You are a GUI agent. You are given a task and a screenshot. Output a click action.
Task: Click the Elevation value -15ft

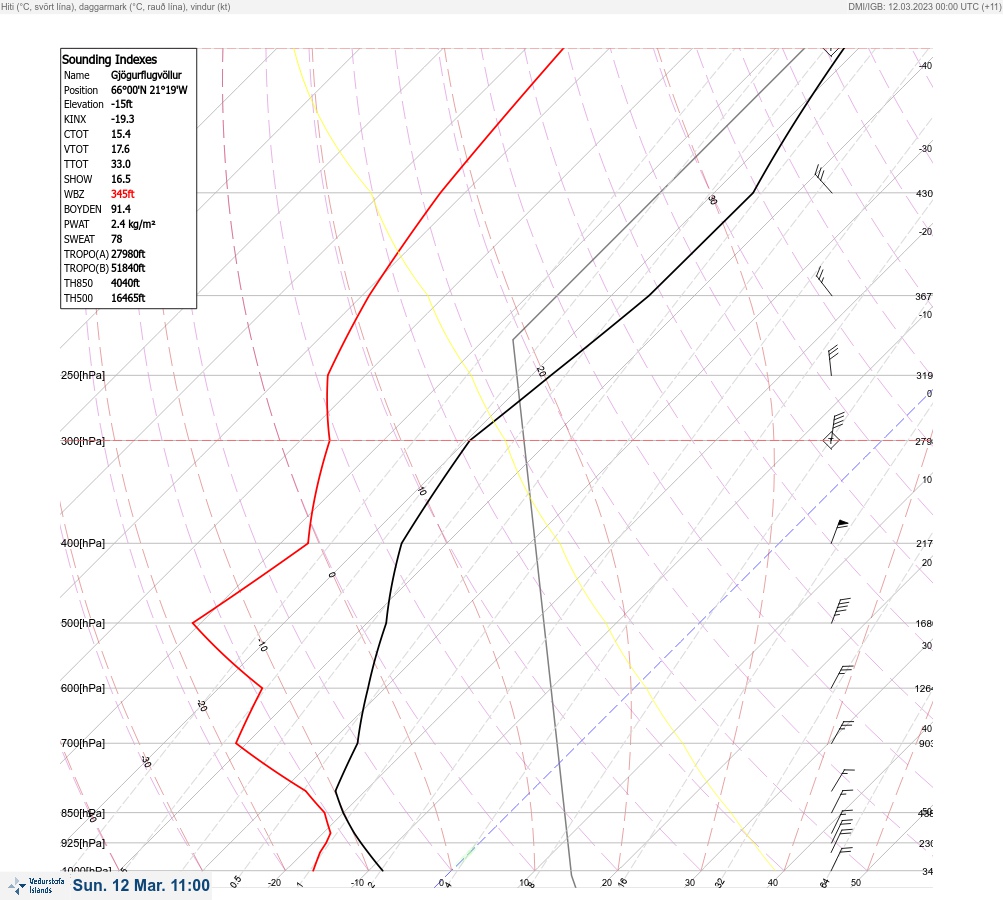(122, 104)
